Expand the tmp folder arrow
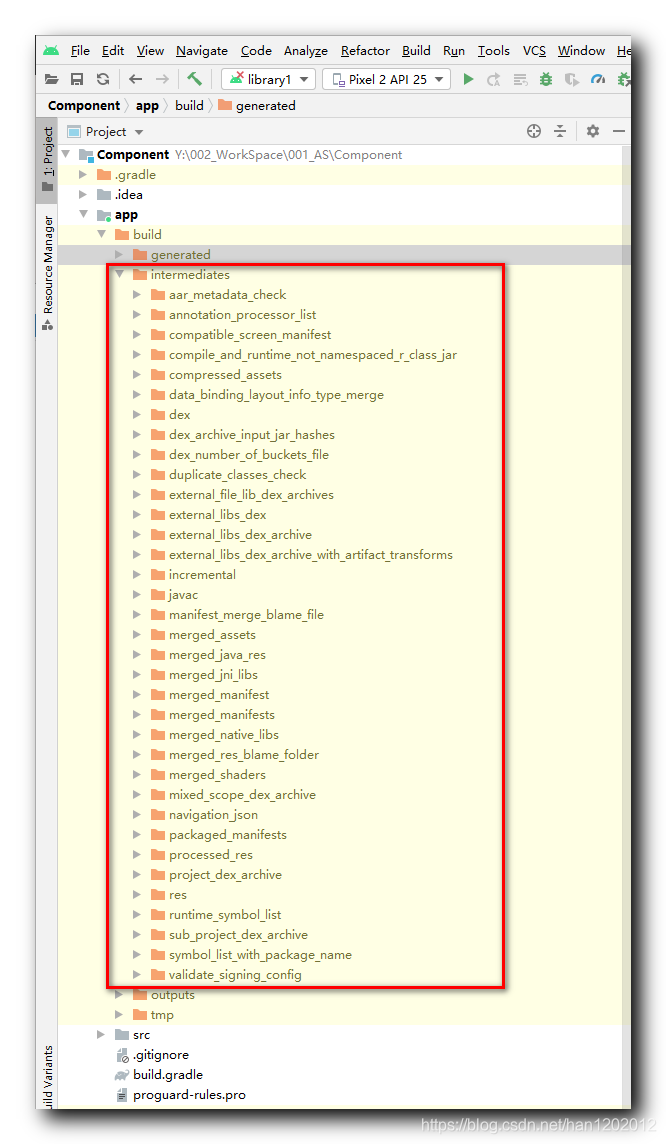Viewport: 666px width, 1144px height. (119, 1015)
